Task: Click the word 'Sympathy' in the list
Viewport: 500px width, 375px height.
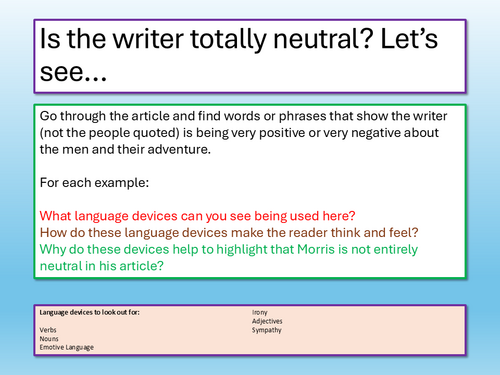Action: click(267, 330)
